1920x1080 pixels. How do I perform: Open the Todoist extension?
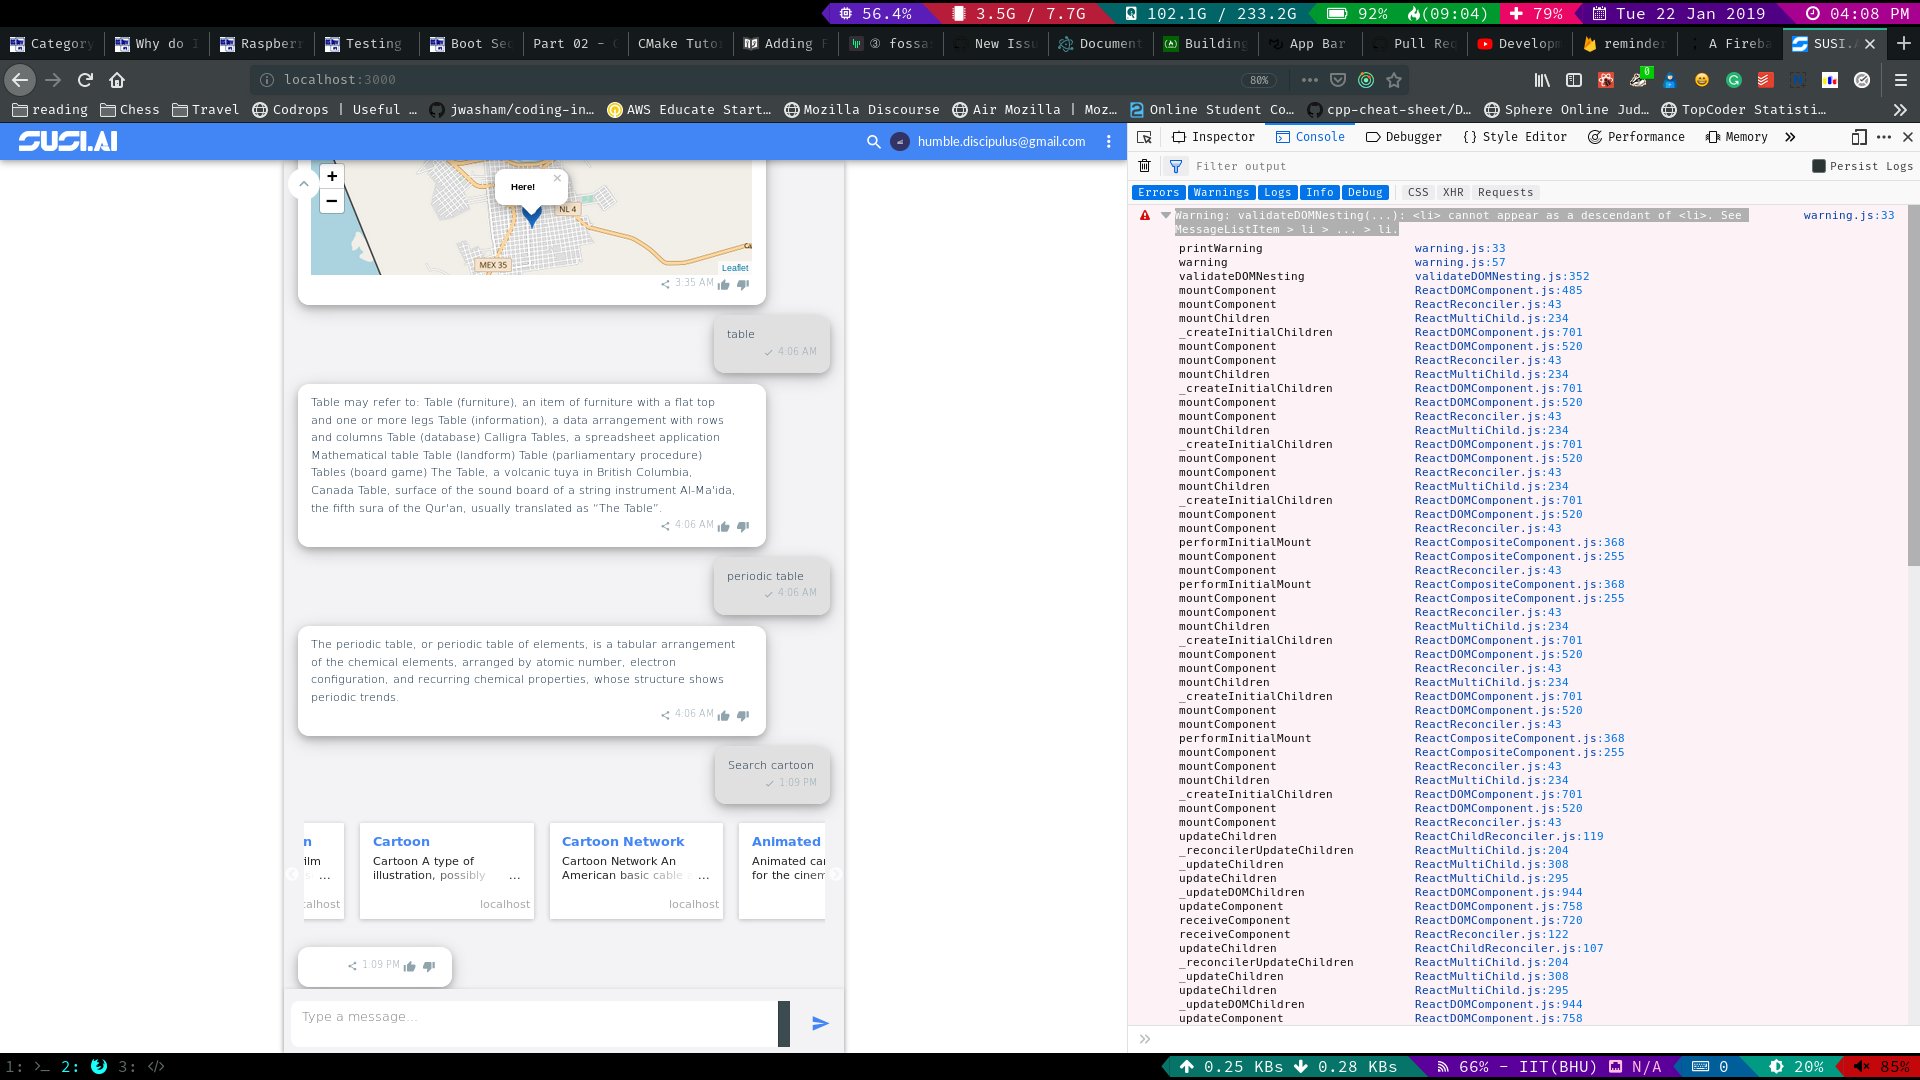click(1765, 79)
